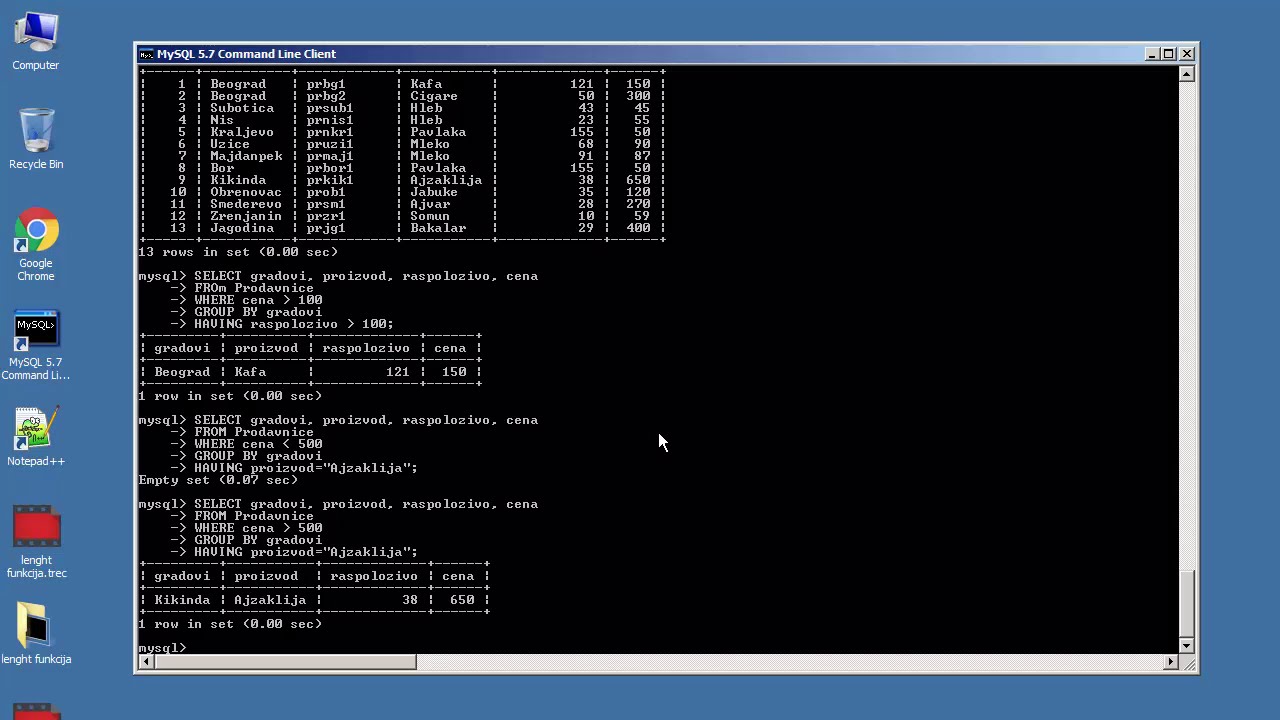Click Majdanpek row in table listing
The width and height of the screenshot is (1280, 720).
tap(402, 156)
